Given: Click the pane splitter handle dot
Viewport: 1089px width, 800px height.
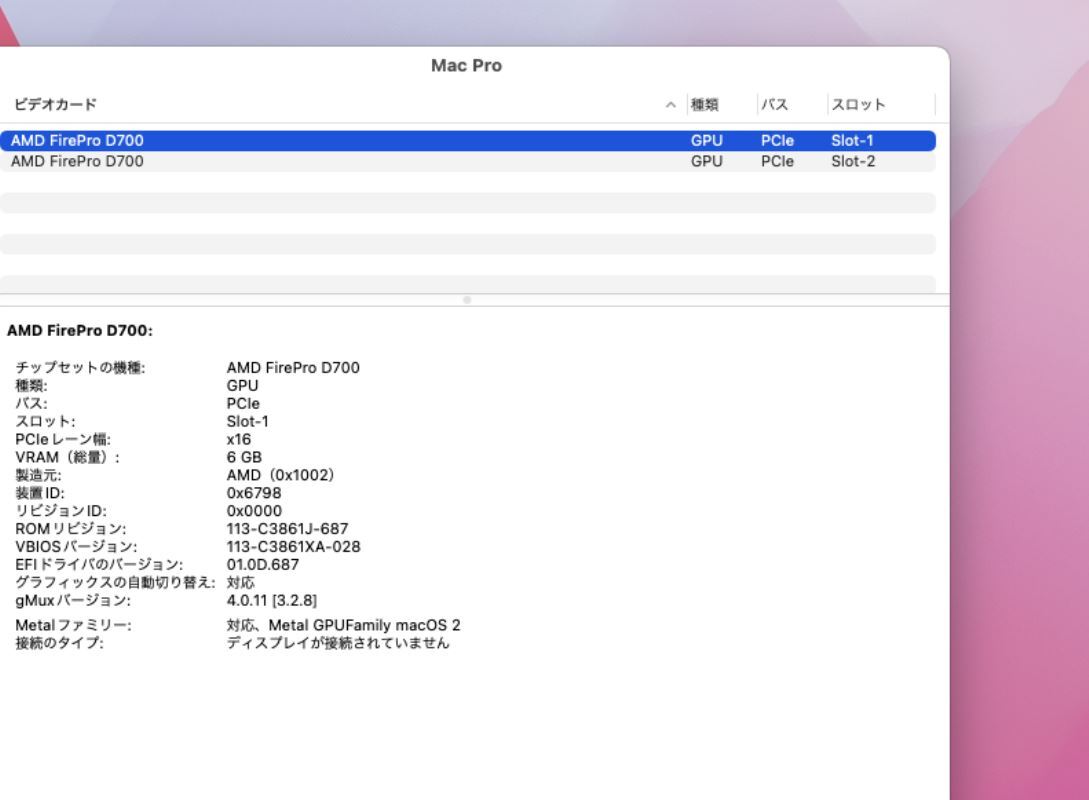Looking at the screenshot, I should [x=467, y=300].
